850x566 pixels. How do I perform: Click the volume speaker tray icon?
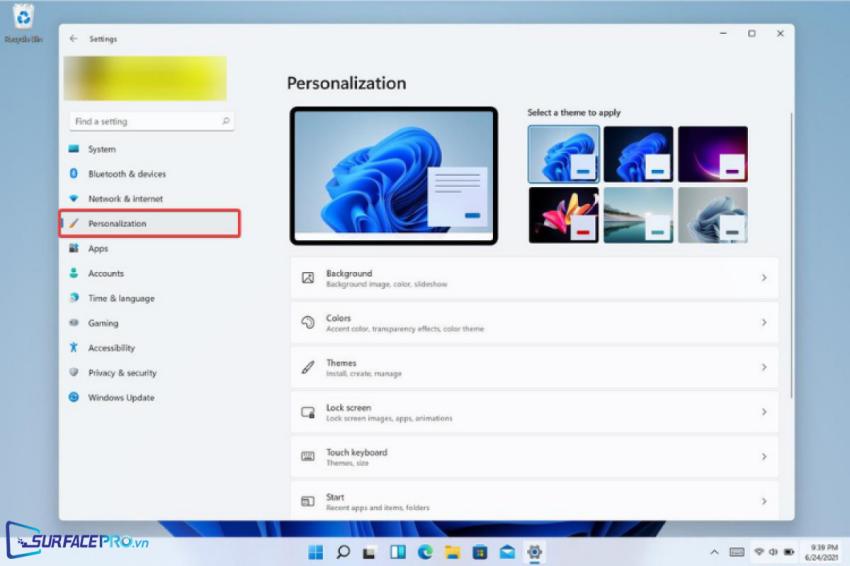point(774,552)
